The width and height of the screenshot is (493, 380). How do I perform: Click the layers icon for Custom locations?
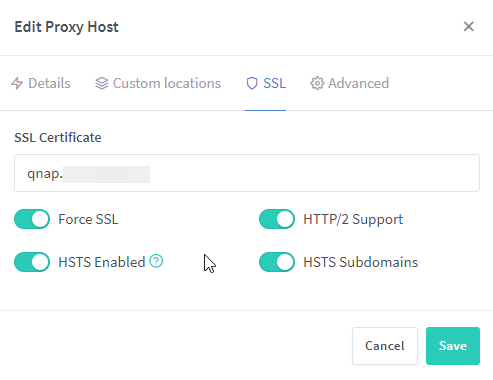coord(102,83)
